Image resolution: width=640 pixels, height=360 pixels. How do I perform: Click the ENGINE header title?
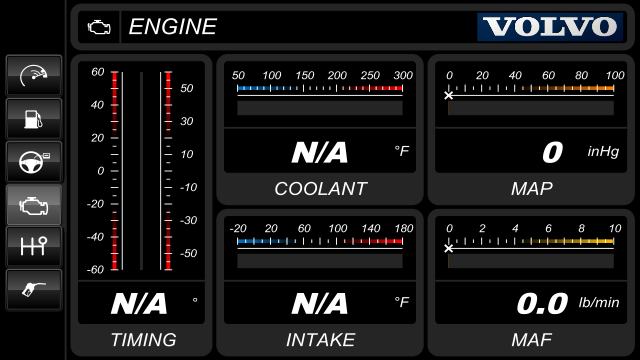pyautogui.click(x=173, y=27)
